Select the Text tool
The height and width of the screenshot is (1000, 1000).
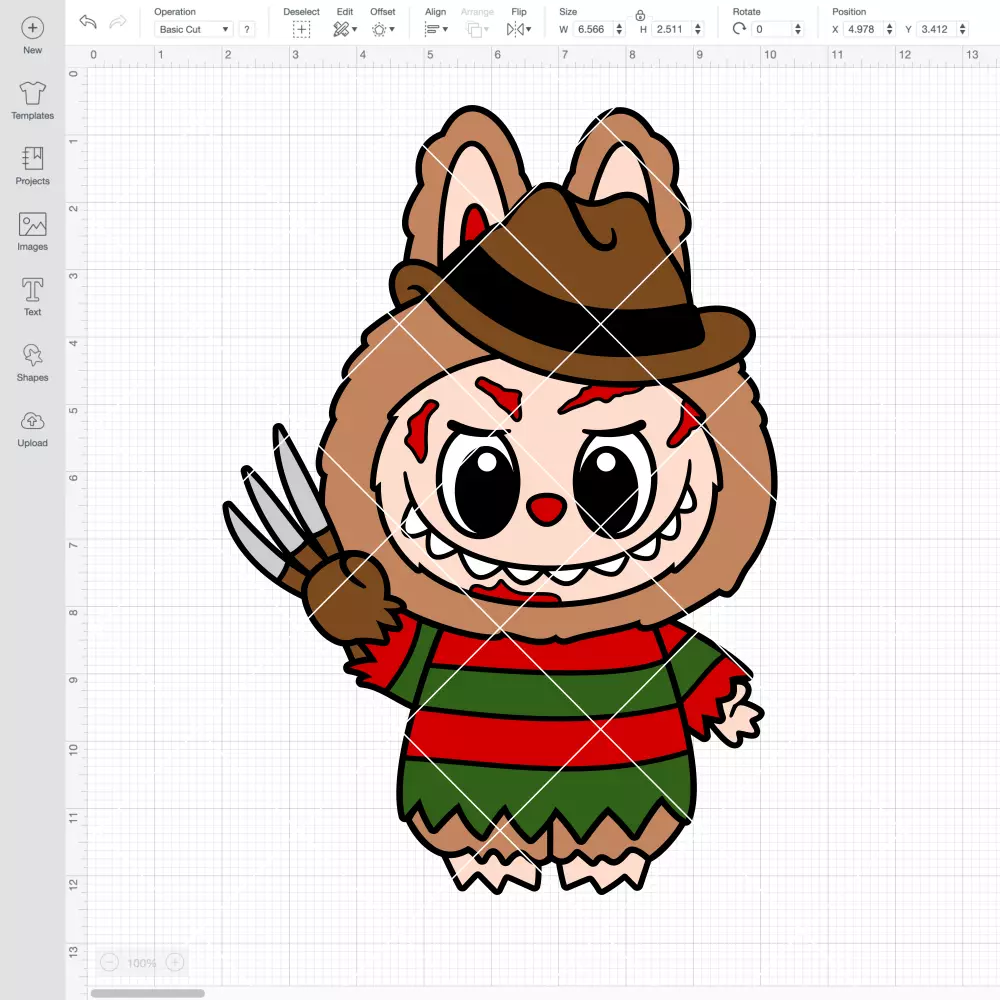click(x=33, y=297)
